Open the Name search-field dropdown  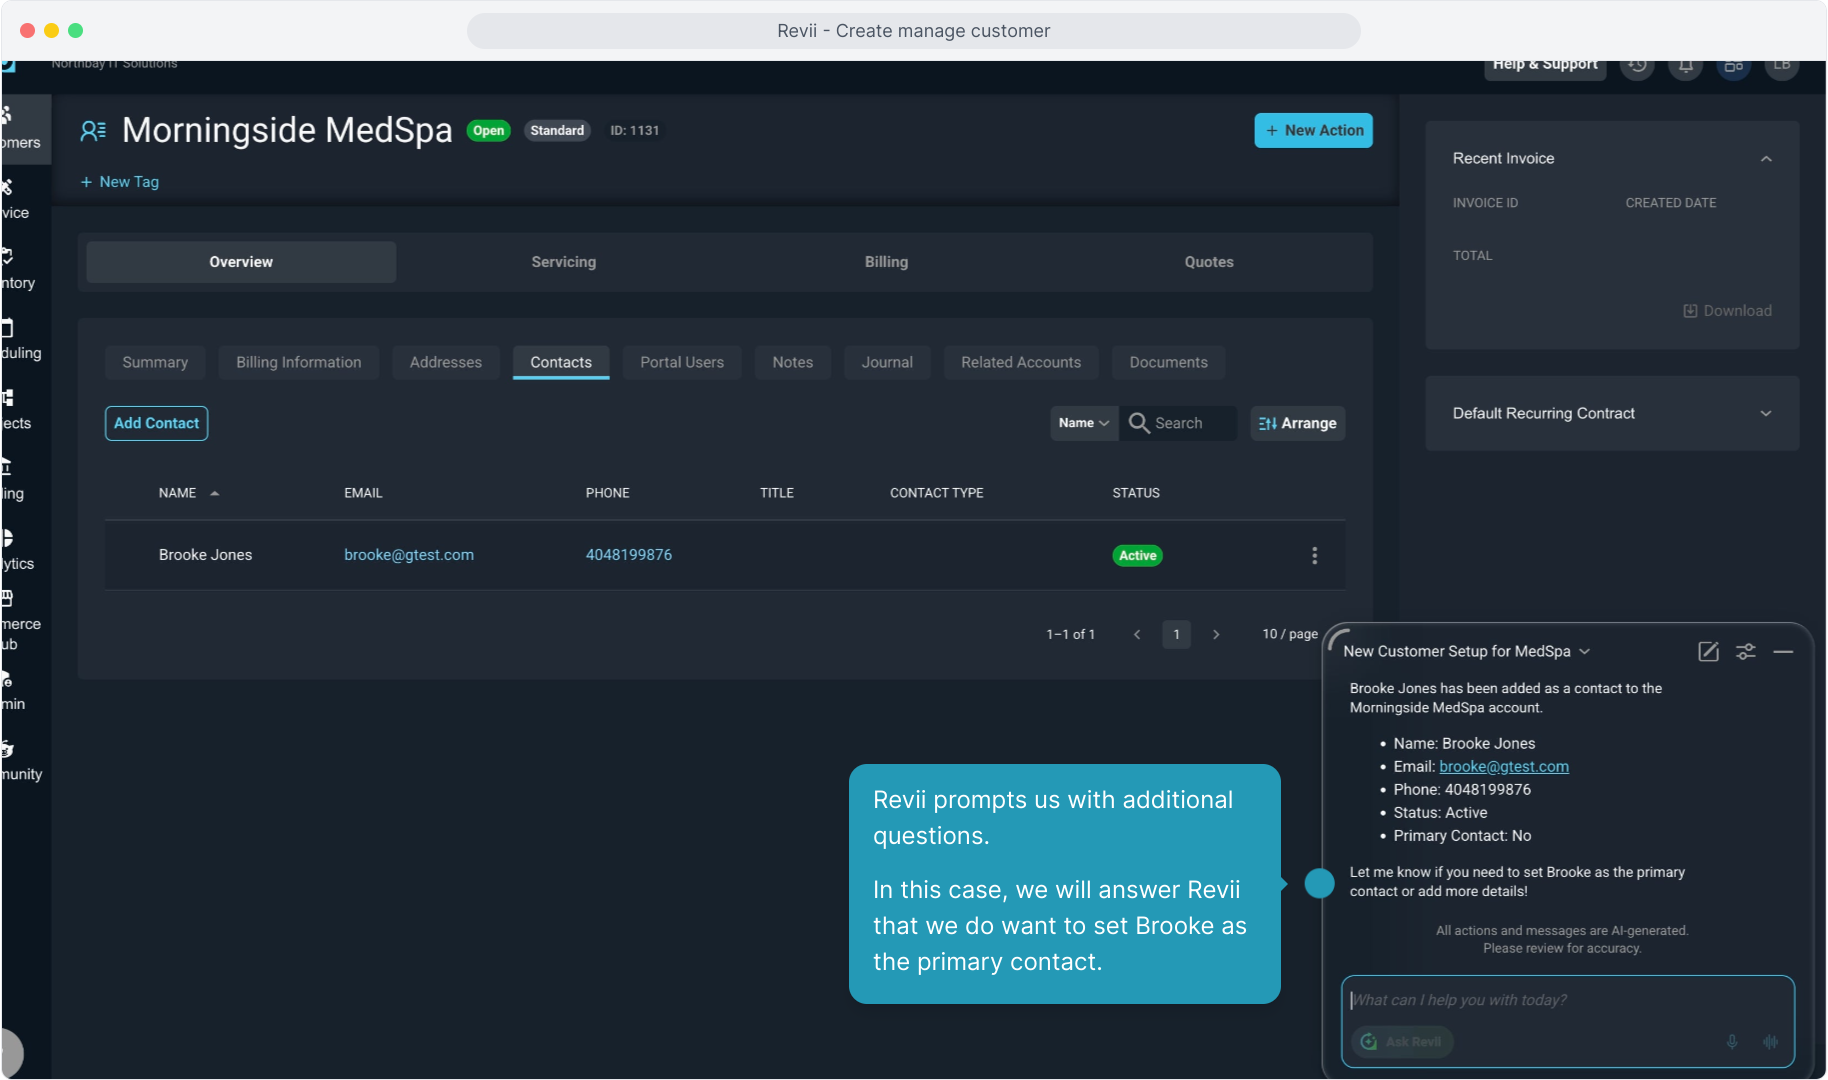(1084, 423)
